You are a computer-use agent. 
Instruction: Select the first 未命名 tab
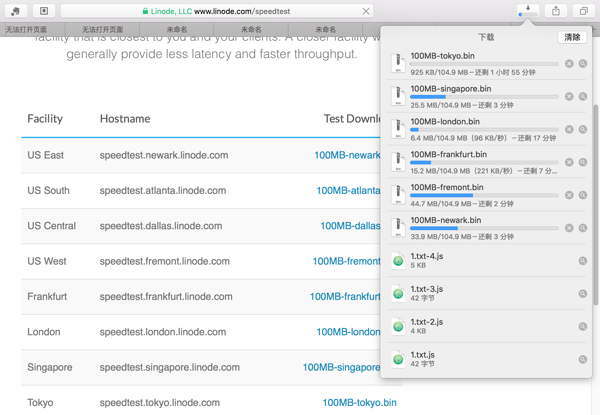tap(177, 29)
